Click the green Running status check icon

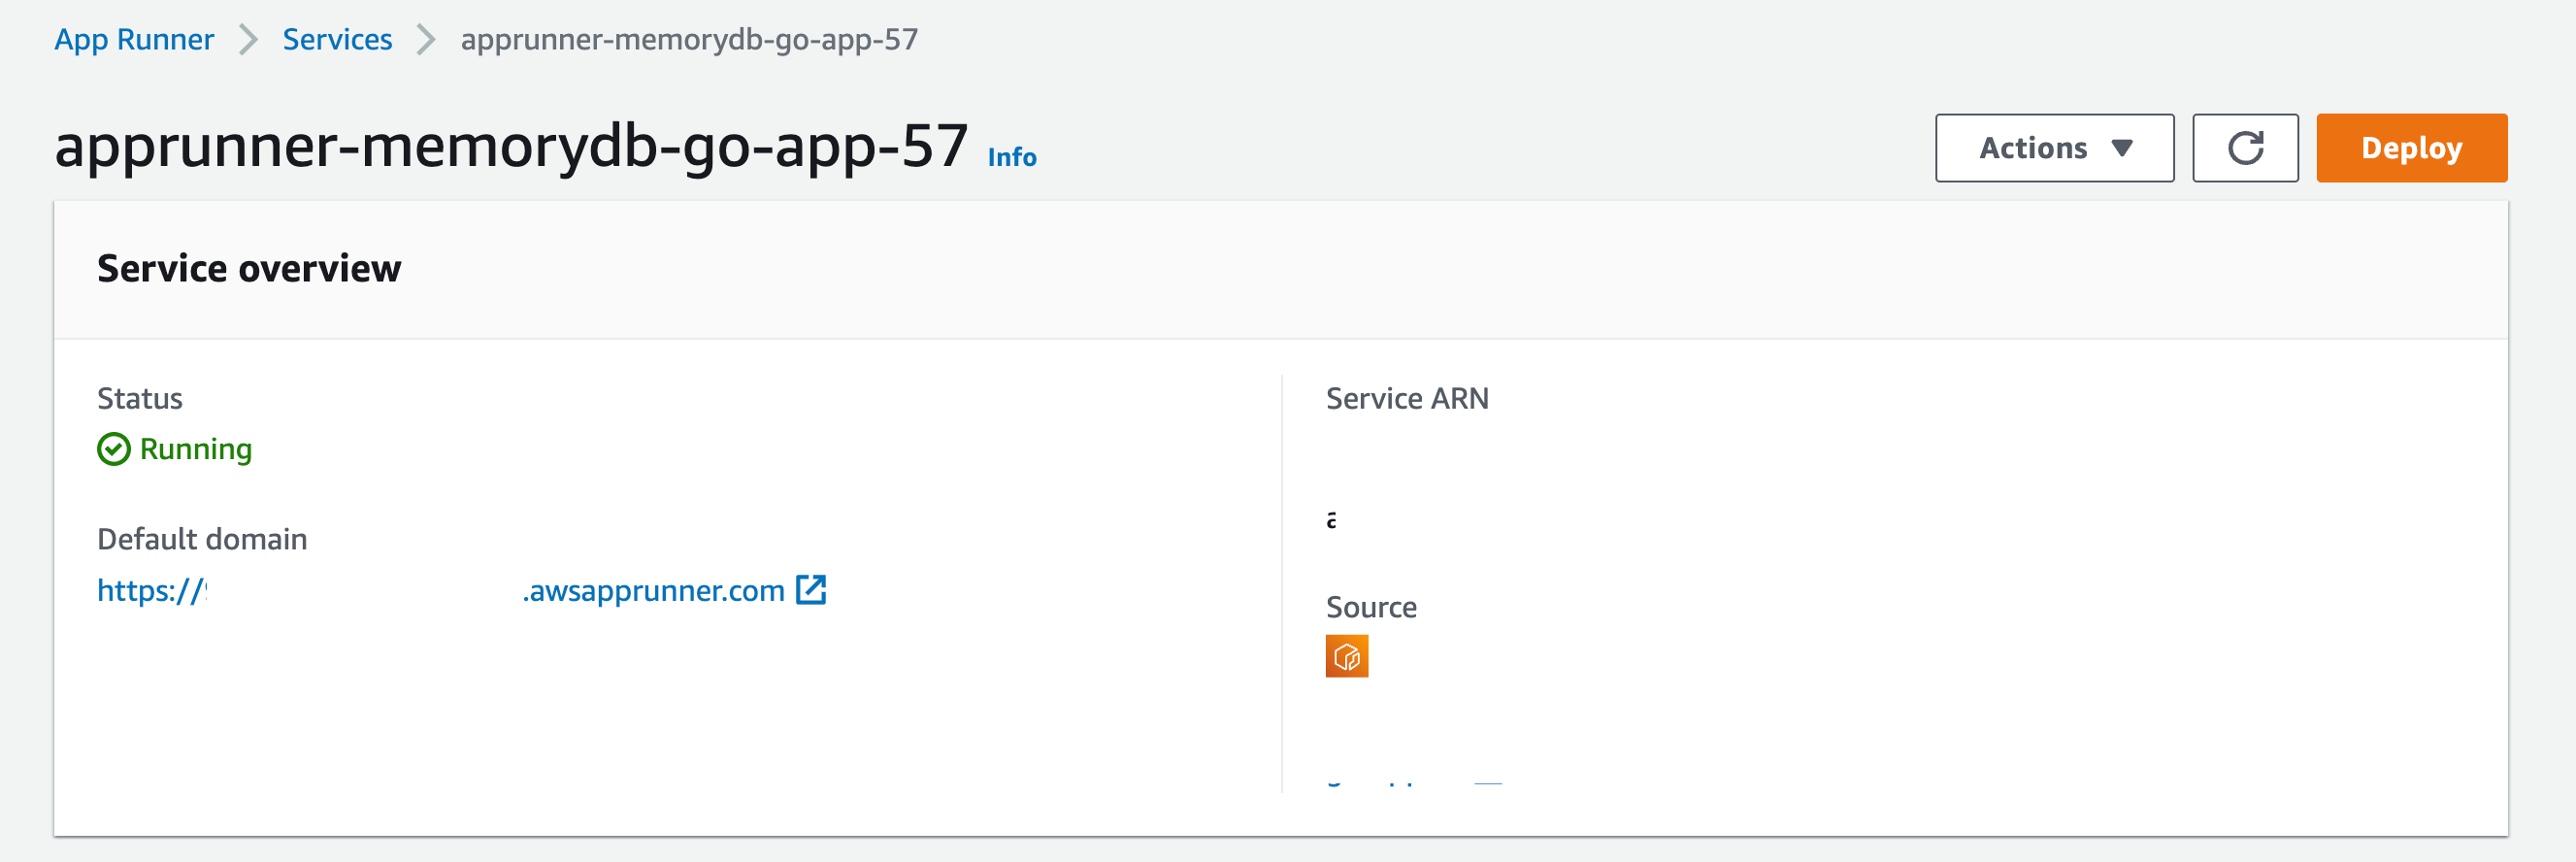click(x=113, y=449)
